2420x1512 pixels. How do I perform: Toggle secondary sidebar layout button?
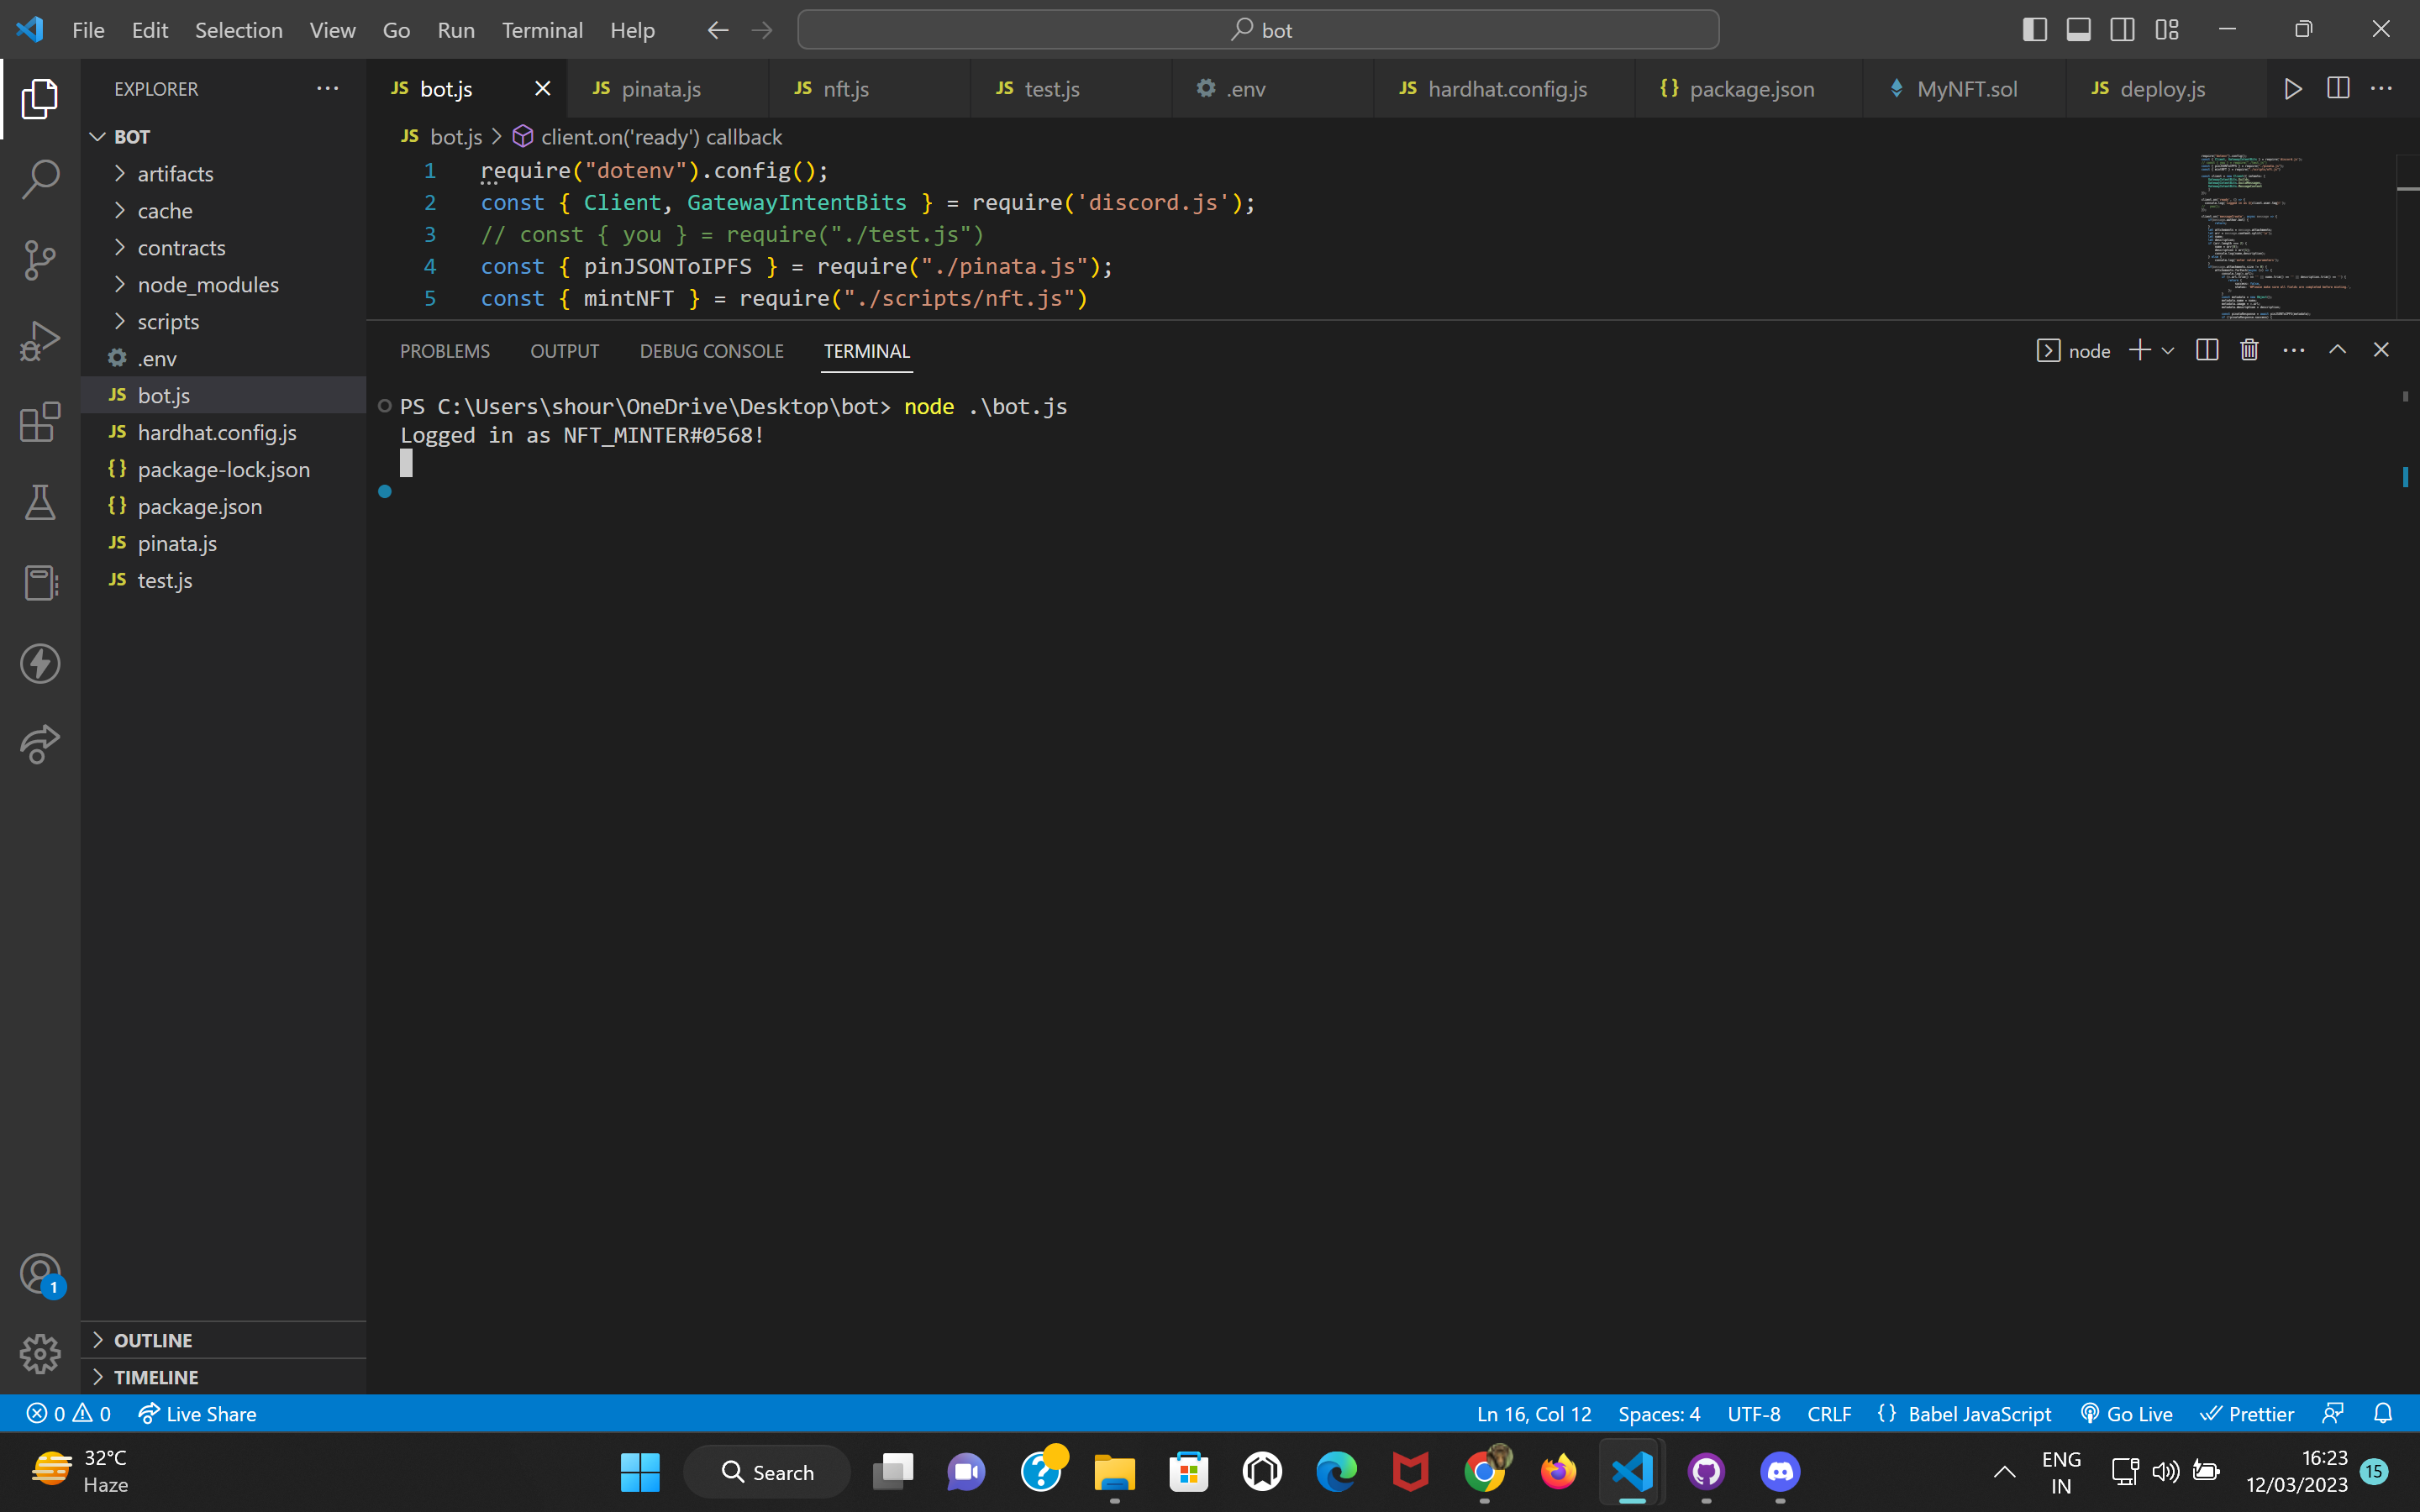[2122, 30]
